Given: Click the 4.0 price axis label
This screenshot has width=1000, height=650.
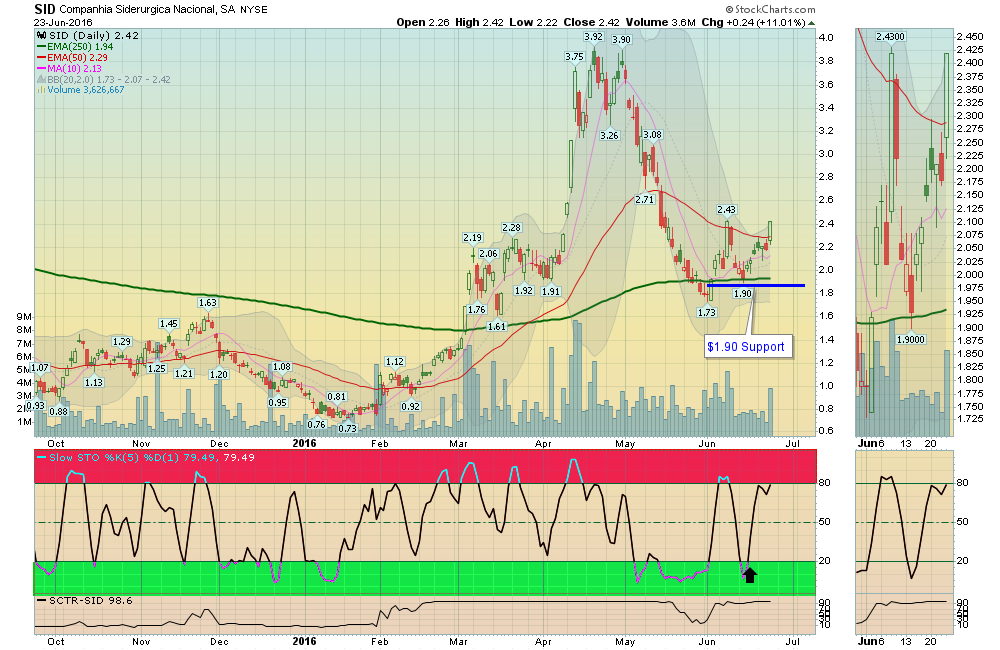Looking at the screenshot, I should [826, 38].
